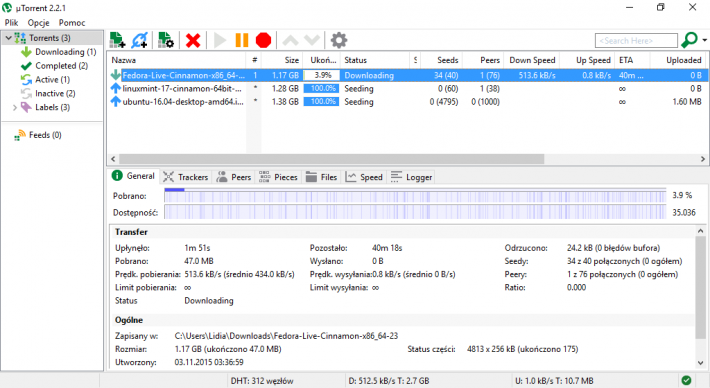Expand the Labels (3) node
The image size is (710, 388).
[x=14, y=108]
